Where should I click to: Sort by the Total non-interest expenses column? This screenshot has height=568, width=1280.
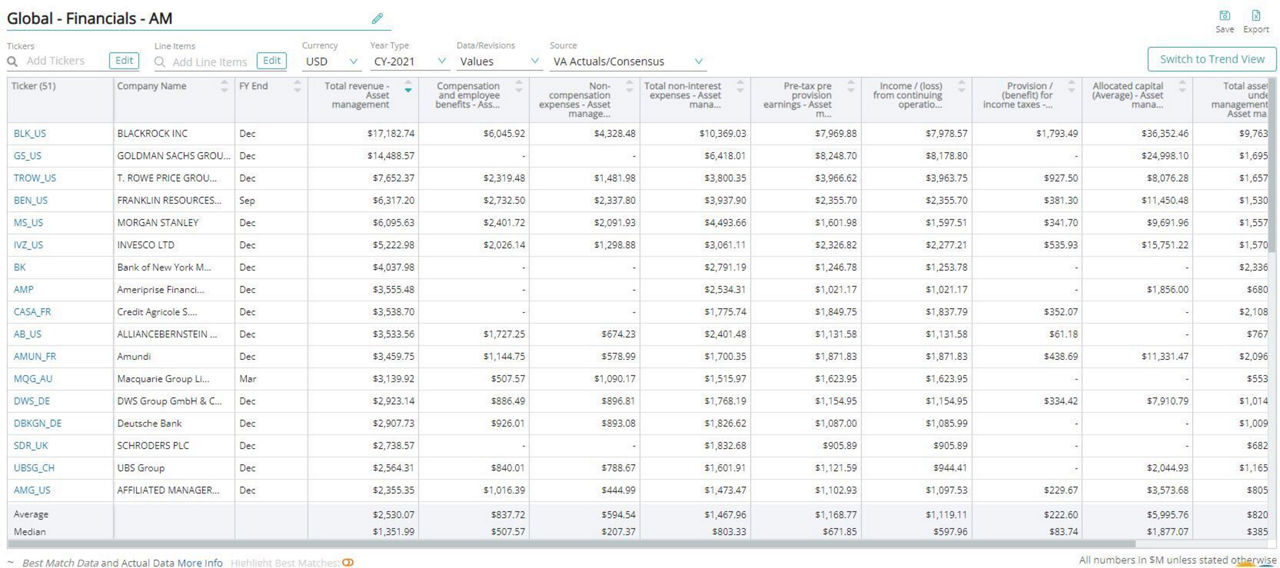coord(741,86)
